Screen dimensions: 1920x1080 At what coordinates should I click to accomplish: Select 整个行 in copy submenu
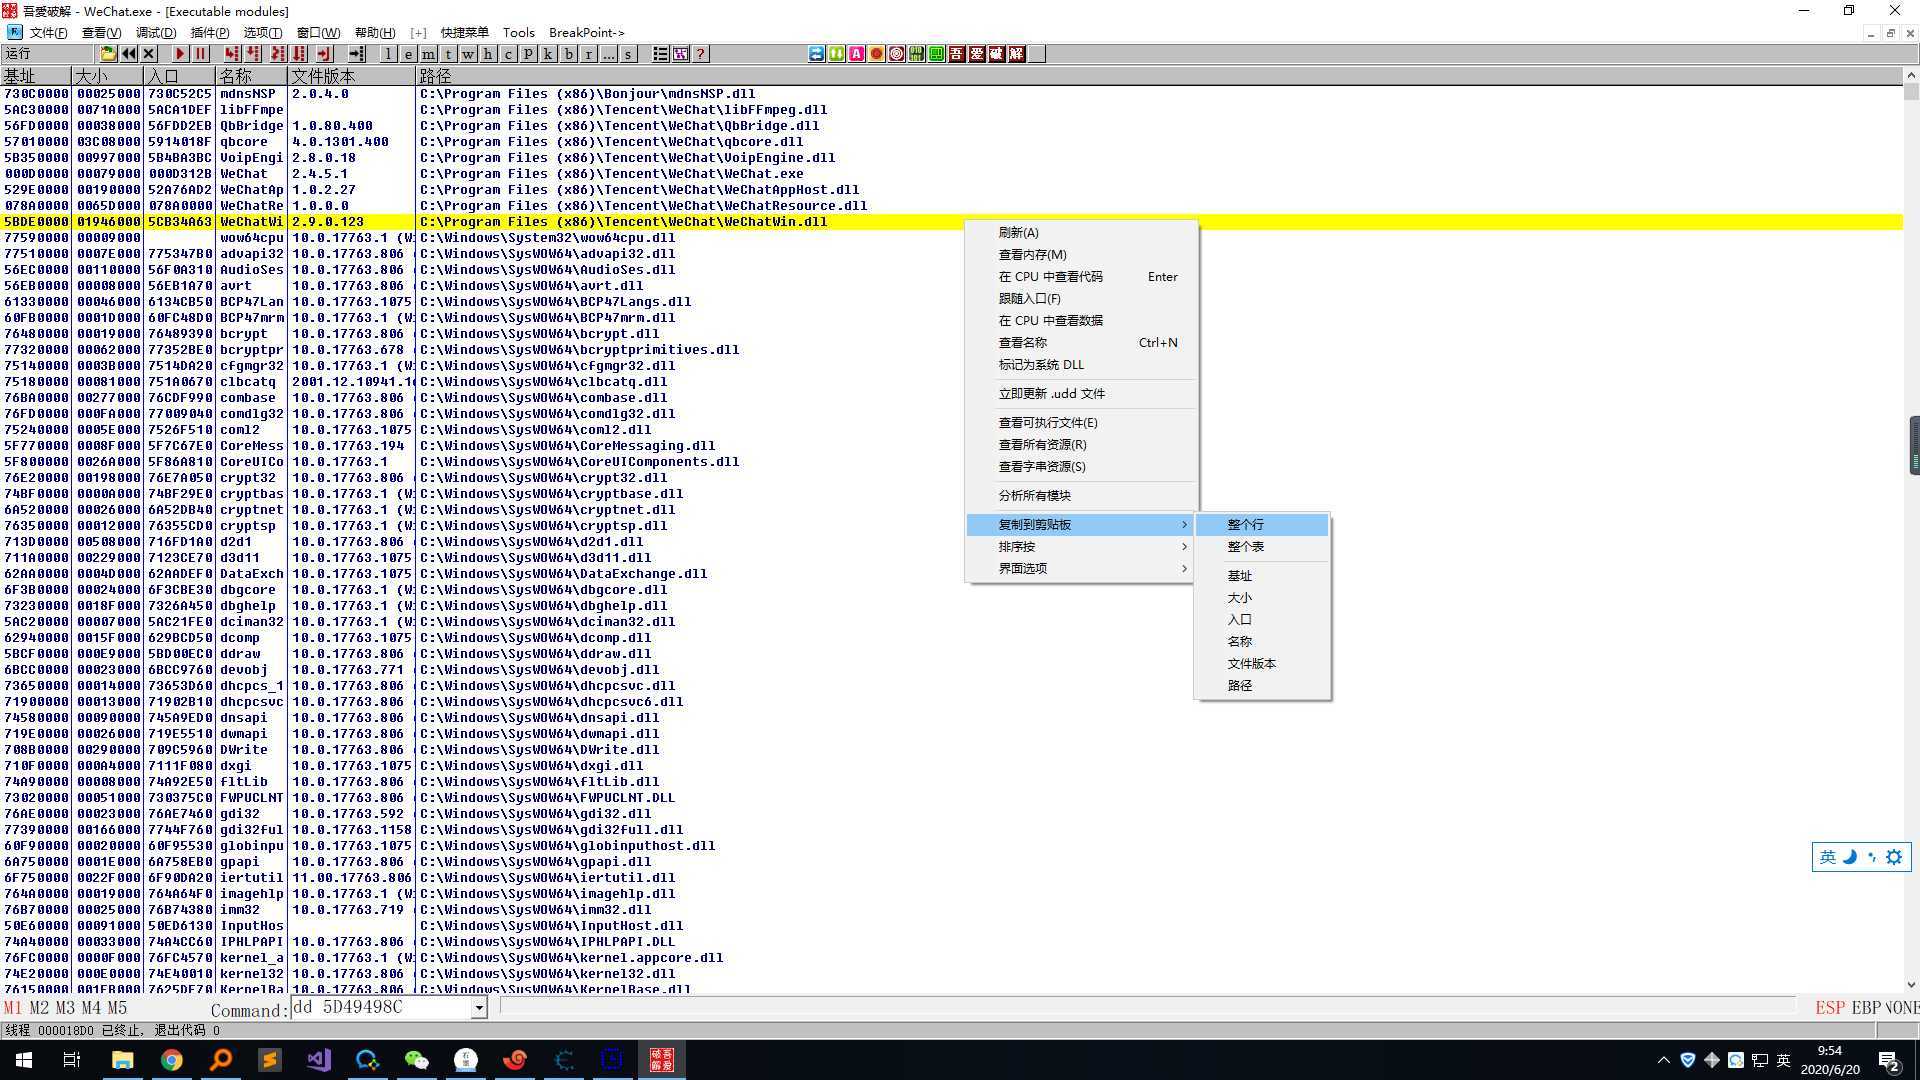[1262, 525]
